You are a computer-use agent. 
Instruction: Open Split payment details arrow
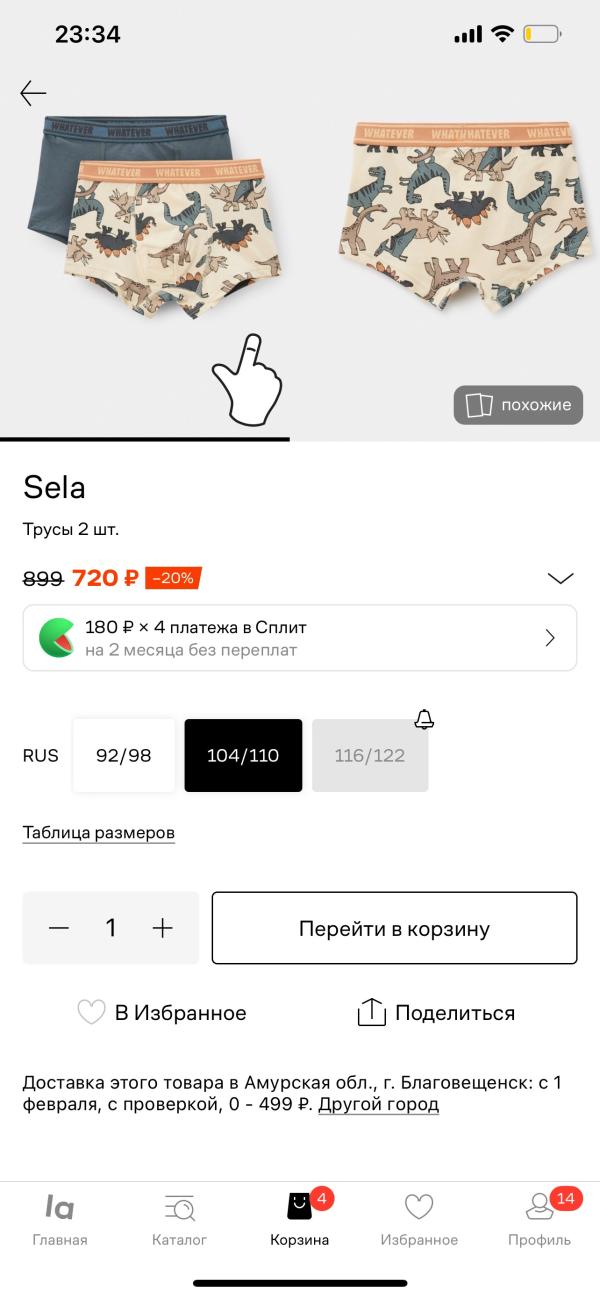click(x=549, y=637)
